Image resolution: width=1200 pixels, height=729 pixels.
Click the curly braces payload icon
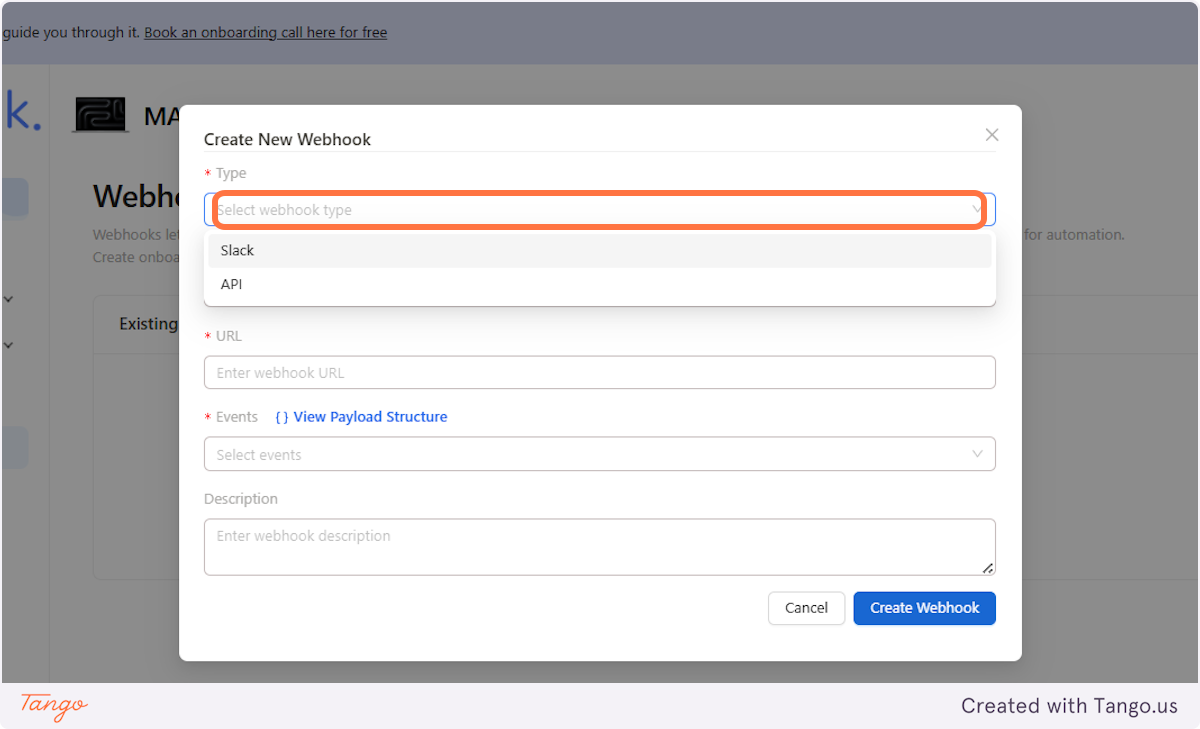coord(282,417)
